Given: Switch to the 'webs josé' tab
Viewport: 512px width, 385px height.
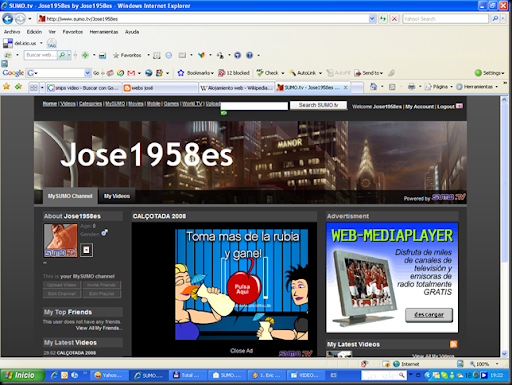Looking at the screenshot, I should (160, 88).
